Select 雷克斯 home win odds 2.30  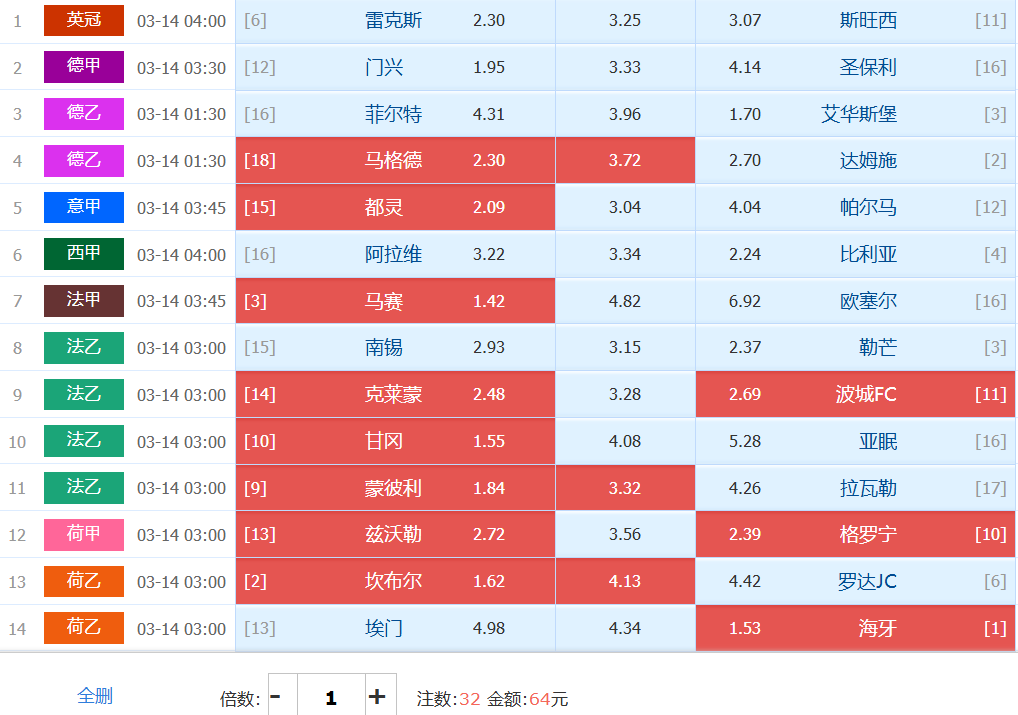pos(395,21)
